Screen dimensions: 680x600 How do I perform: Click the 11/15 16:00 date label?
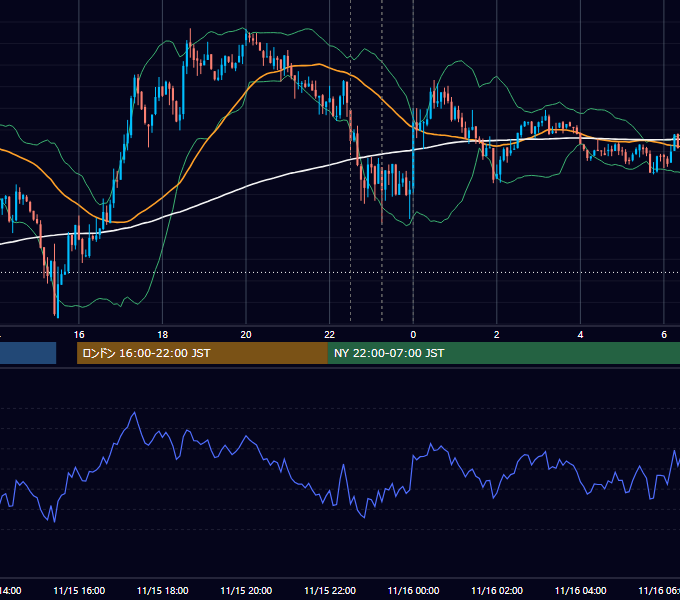[79, 590]
